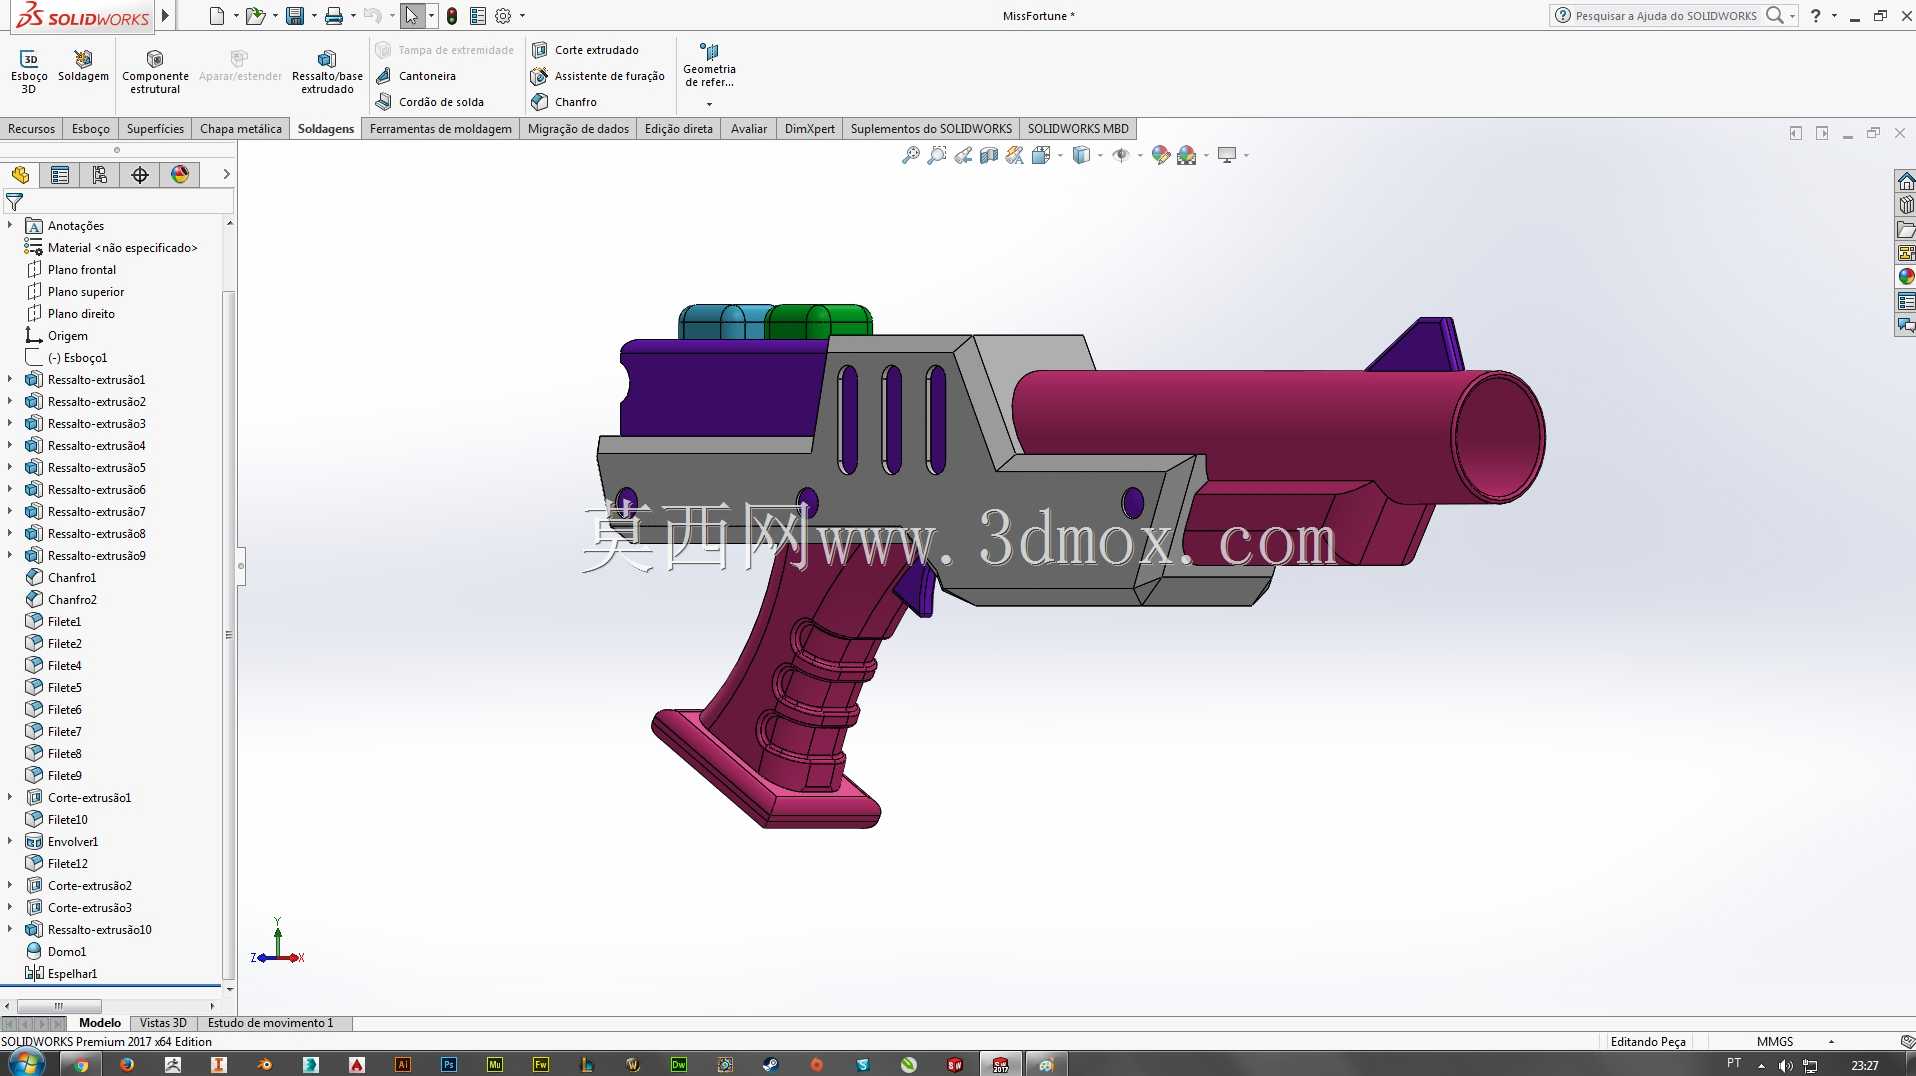Open Estudo de movimento 1 tab
Image resolution: width=1916 pixels, height=1076 pixels.
click(271, 1023)
